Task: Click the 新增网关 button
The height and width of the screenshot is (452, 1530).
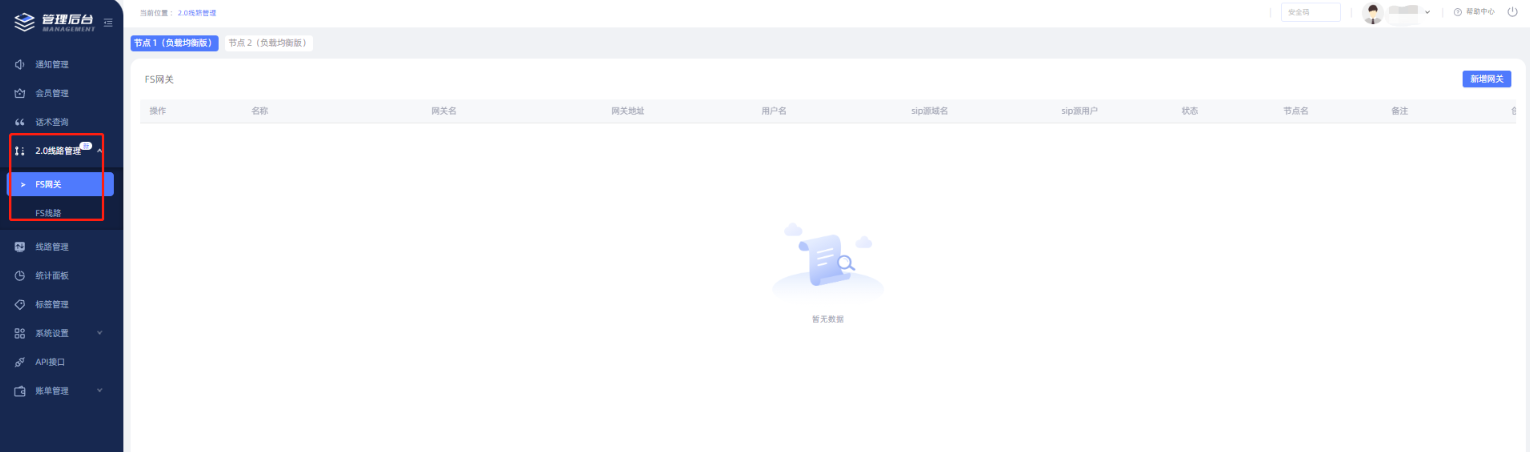Action: 1486,79
